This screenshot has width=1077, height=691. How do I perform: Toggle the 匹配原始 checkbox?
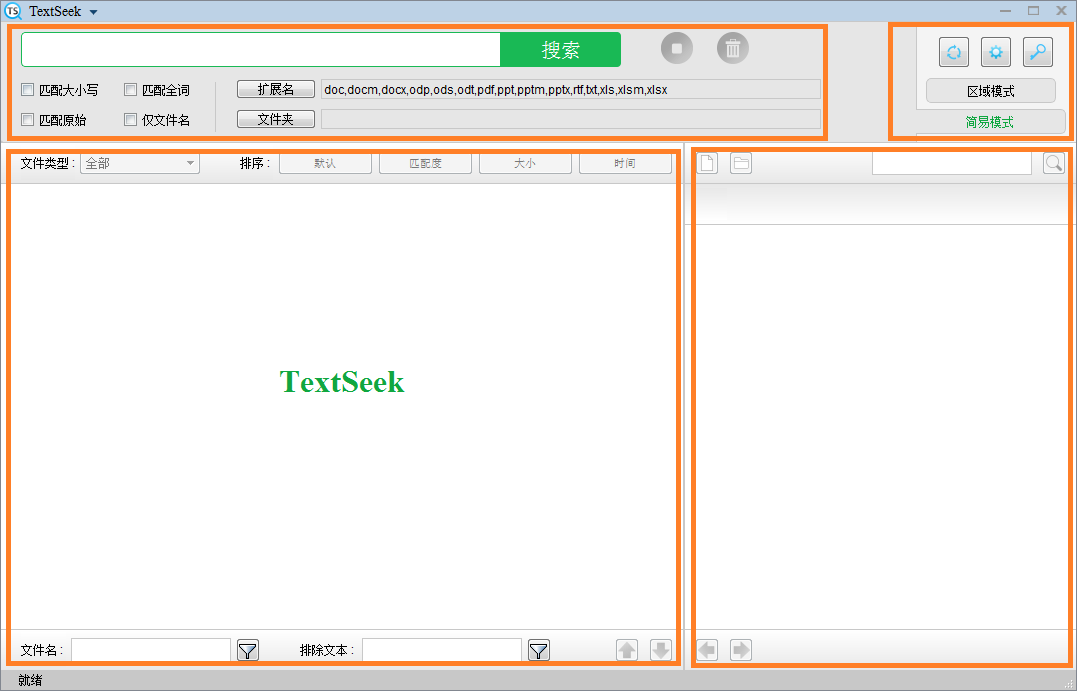pyautogui.click(x=27, y=120)
